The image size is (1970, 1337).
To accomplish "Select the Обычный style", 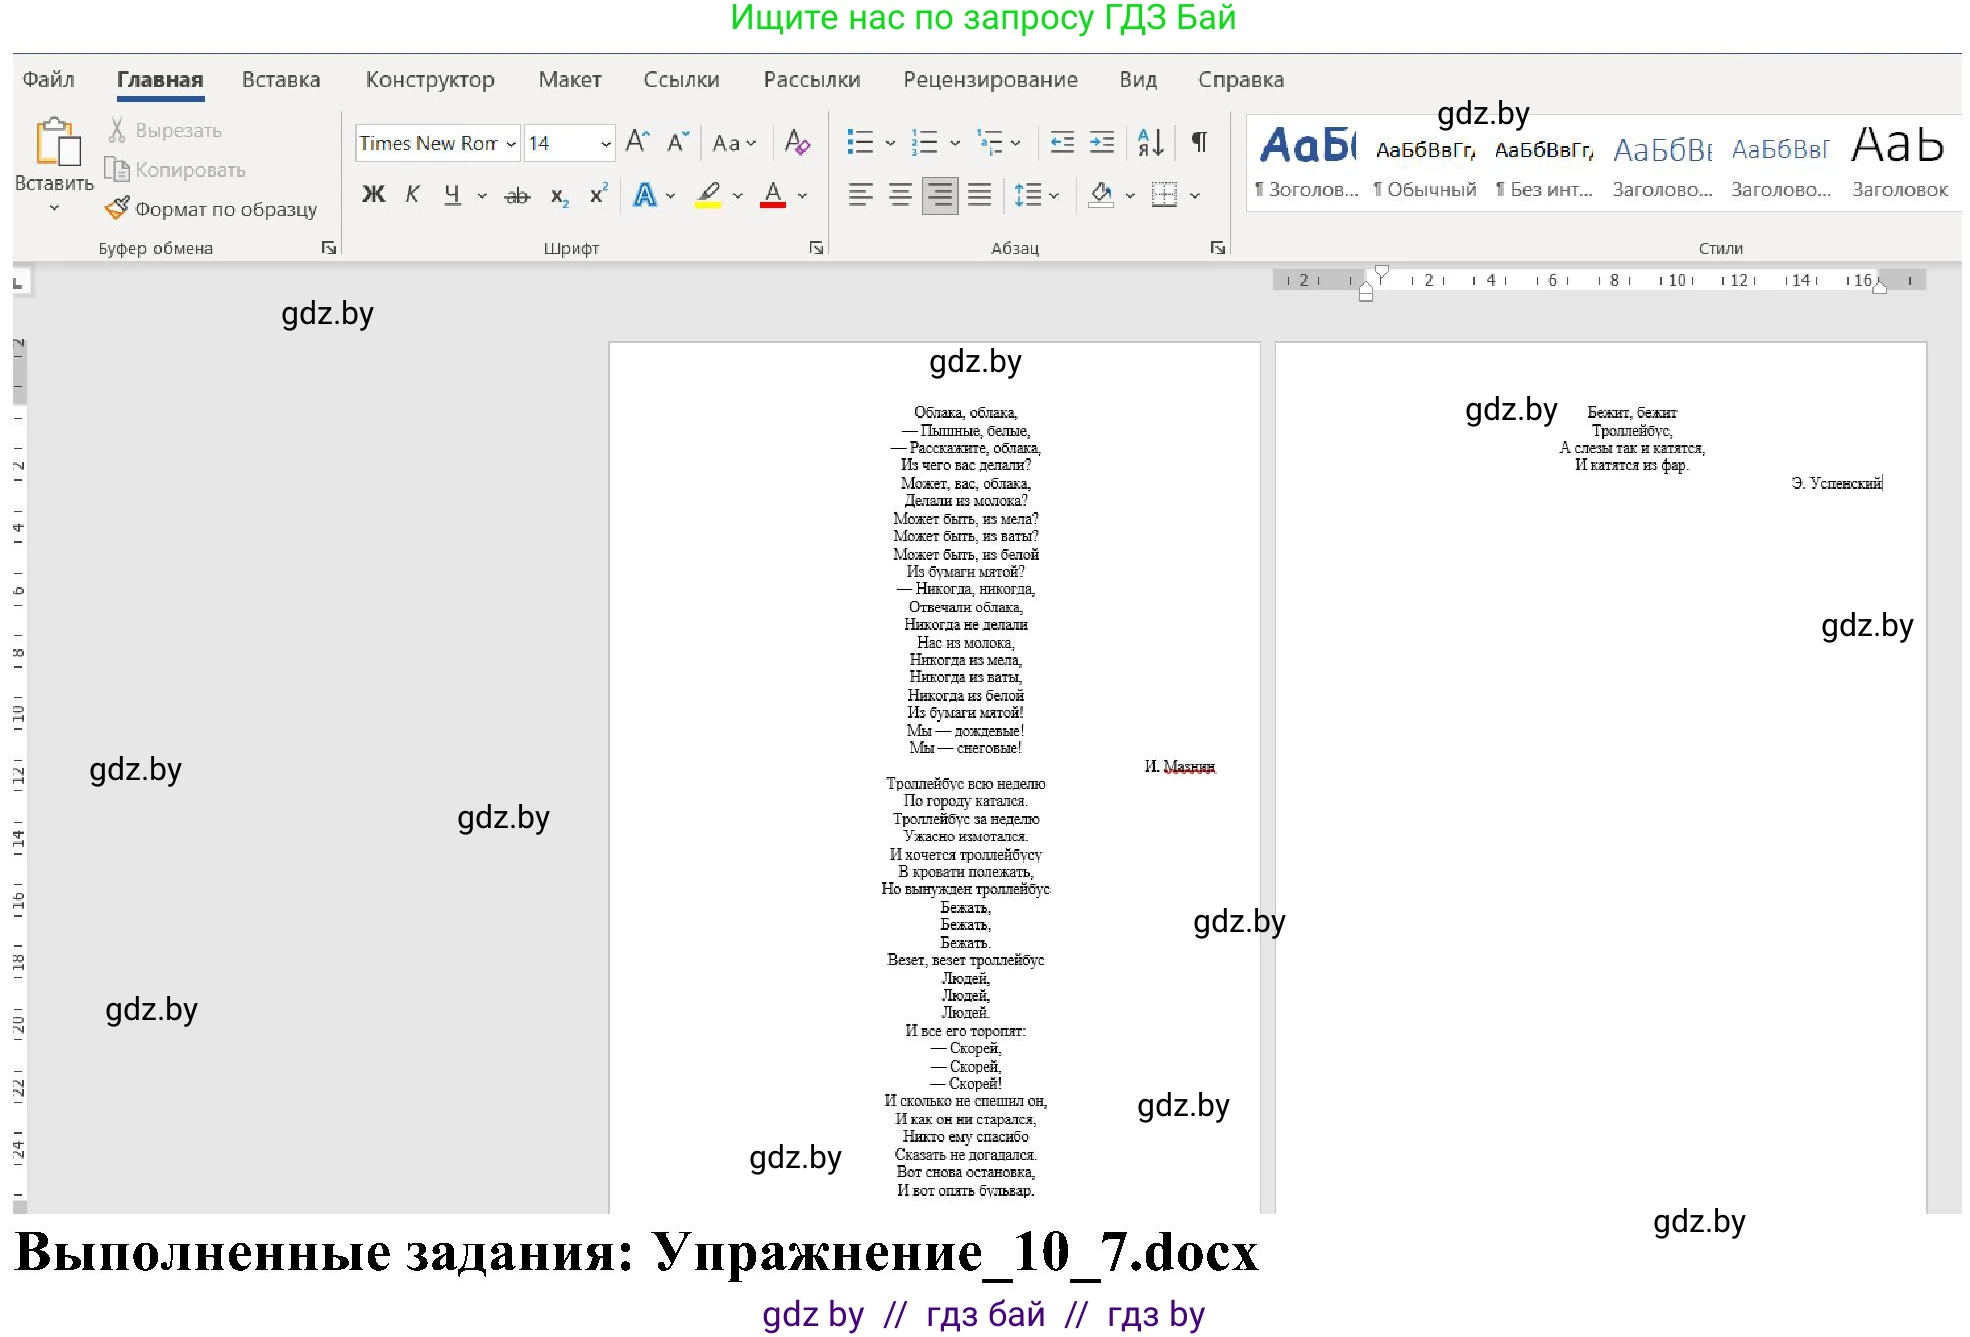I will tap(1427, 165).
